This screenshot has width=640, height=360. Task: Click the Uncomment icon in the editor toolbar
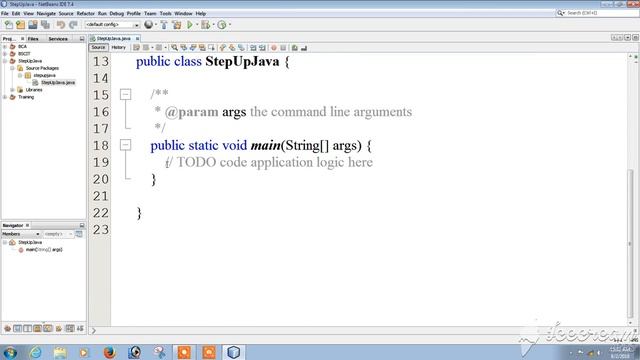(304, 48)
